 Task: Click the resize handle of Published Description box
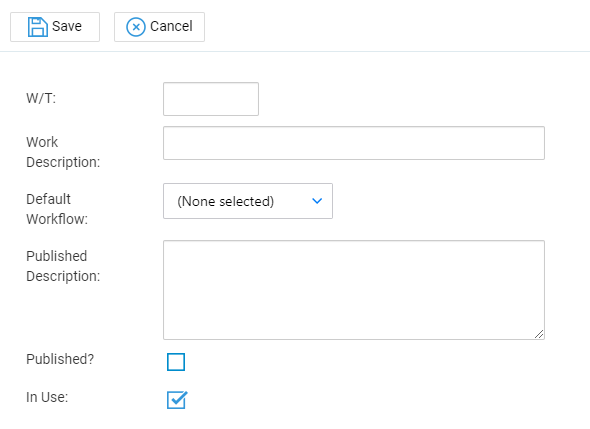[539, 334]
